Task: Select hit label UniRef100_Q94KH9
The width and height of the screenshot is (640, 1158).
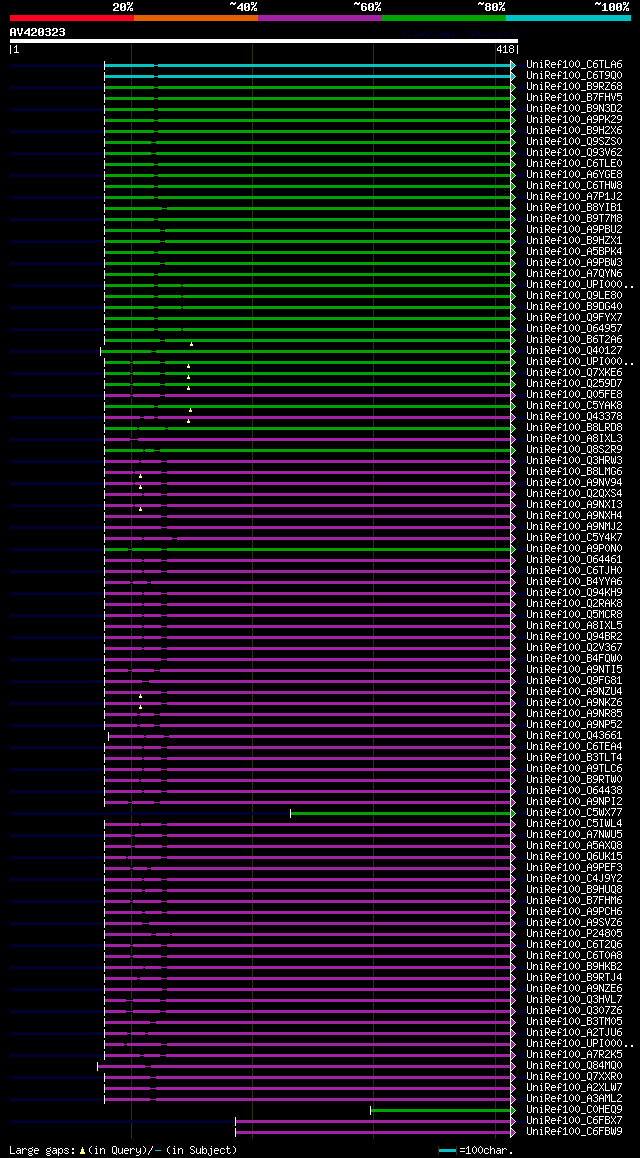Action: 574,593
